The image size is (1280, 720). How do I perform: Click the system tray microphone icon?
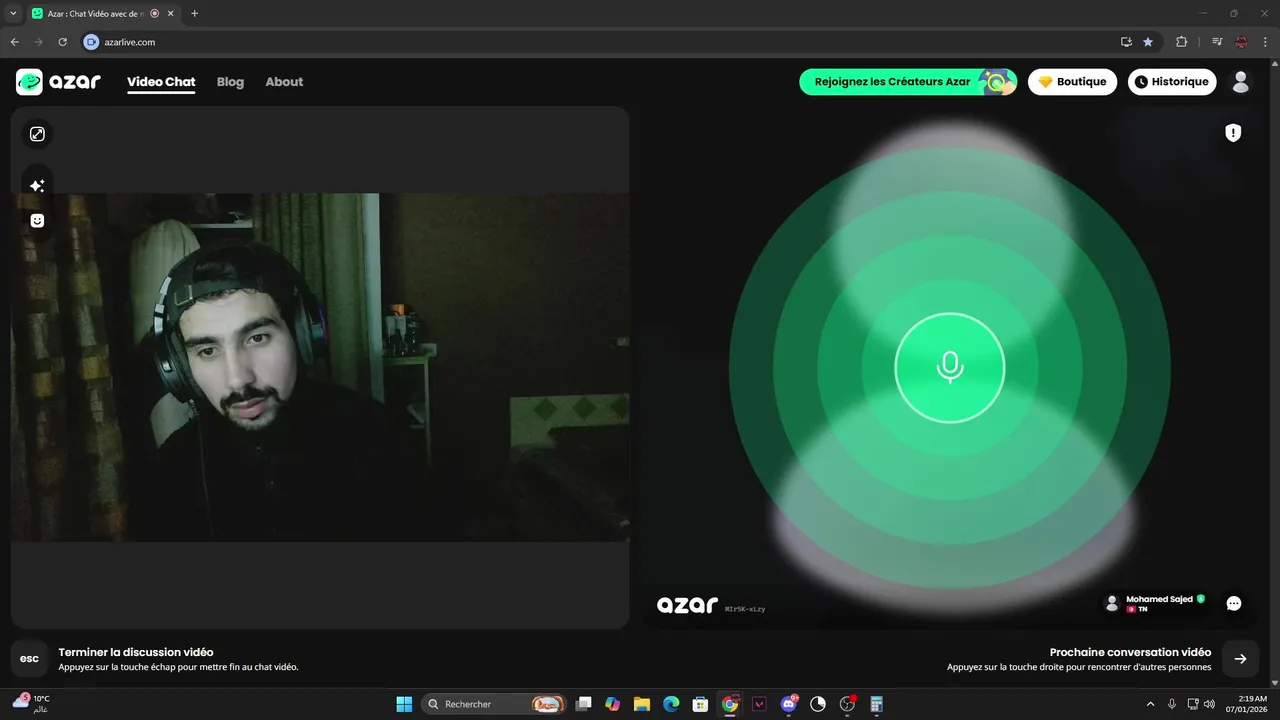[x=1172, y=704]
